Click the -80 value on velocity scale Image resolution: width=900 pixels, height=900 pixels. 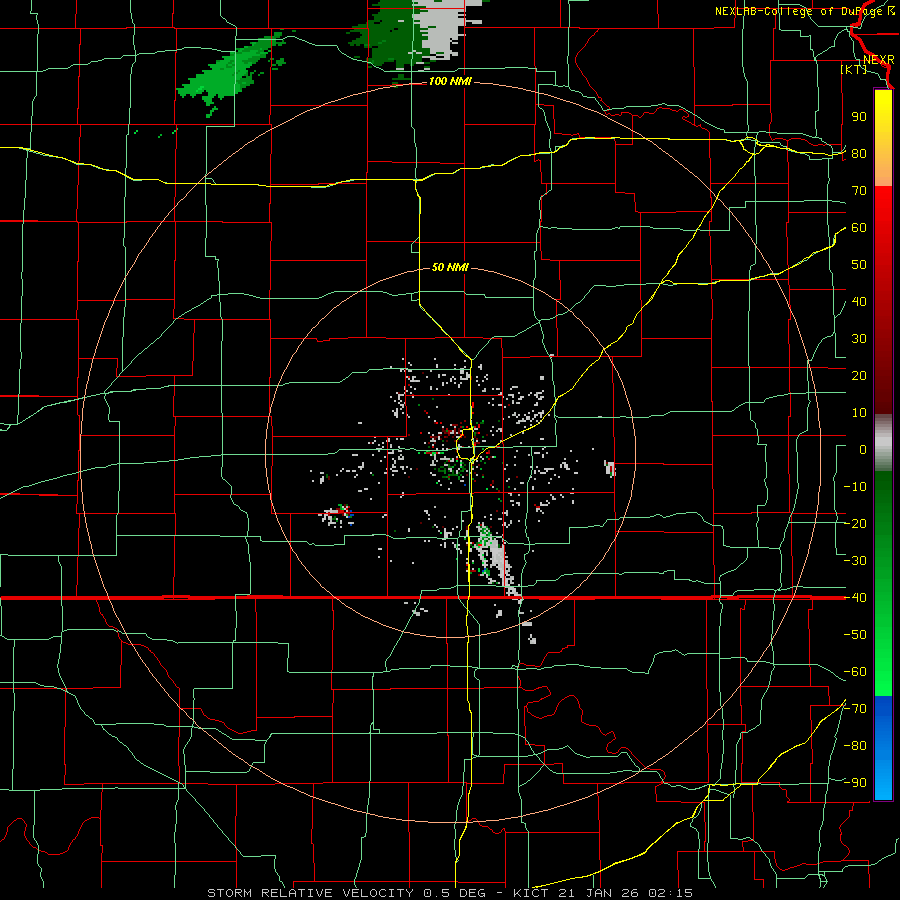(855, 746)
